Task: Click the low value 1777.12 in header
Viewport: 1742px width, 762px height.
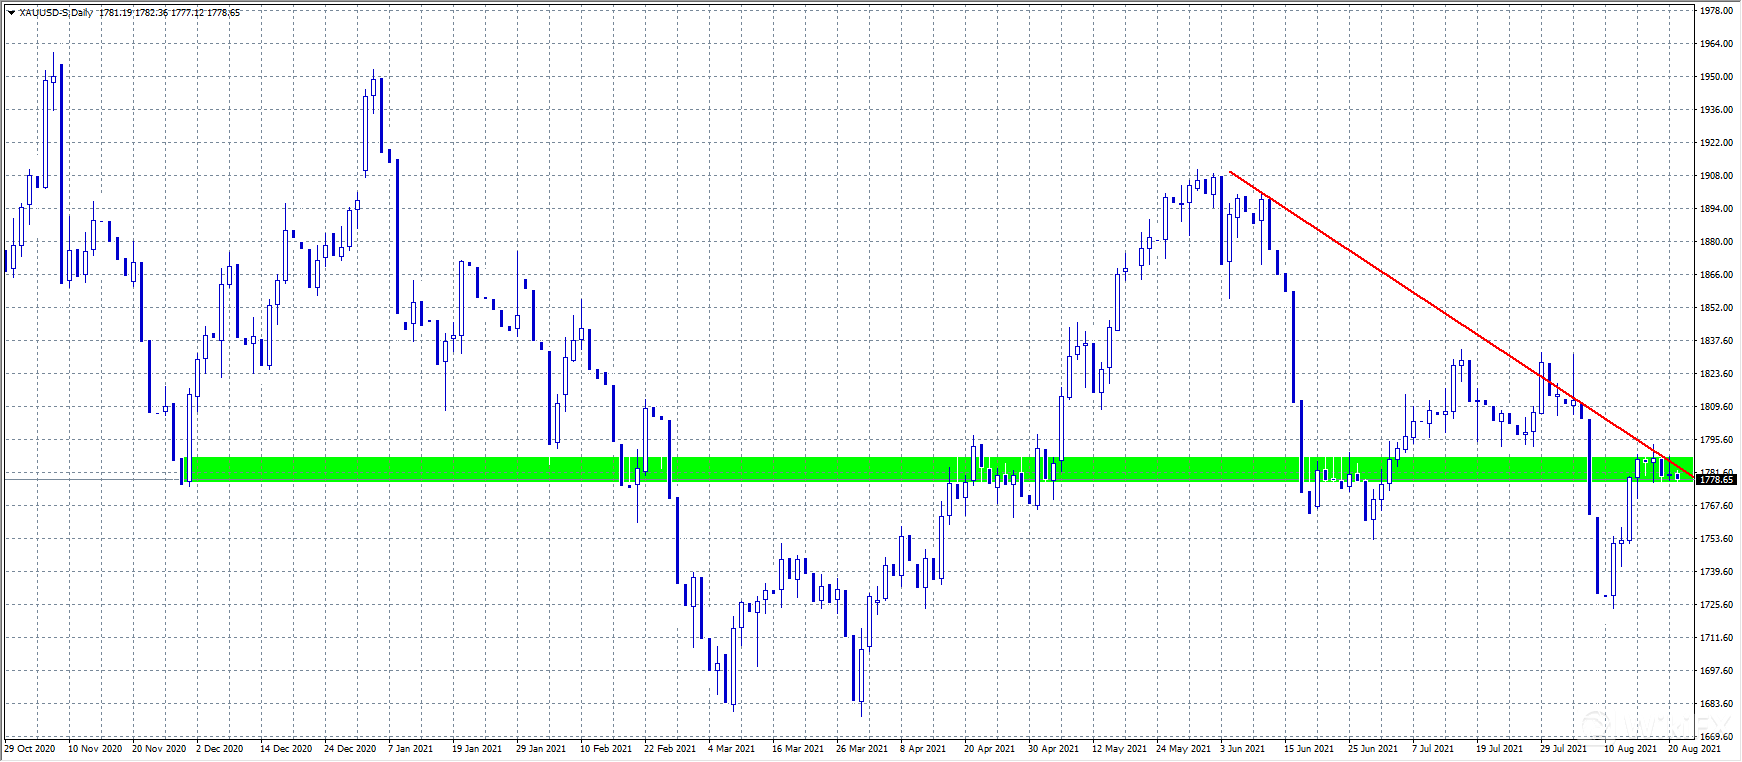Action: (188, 13)
